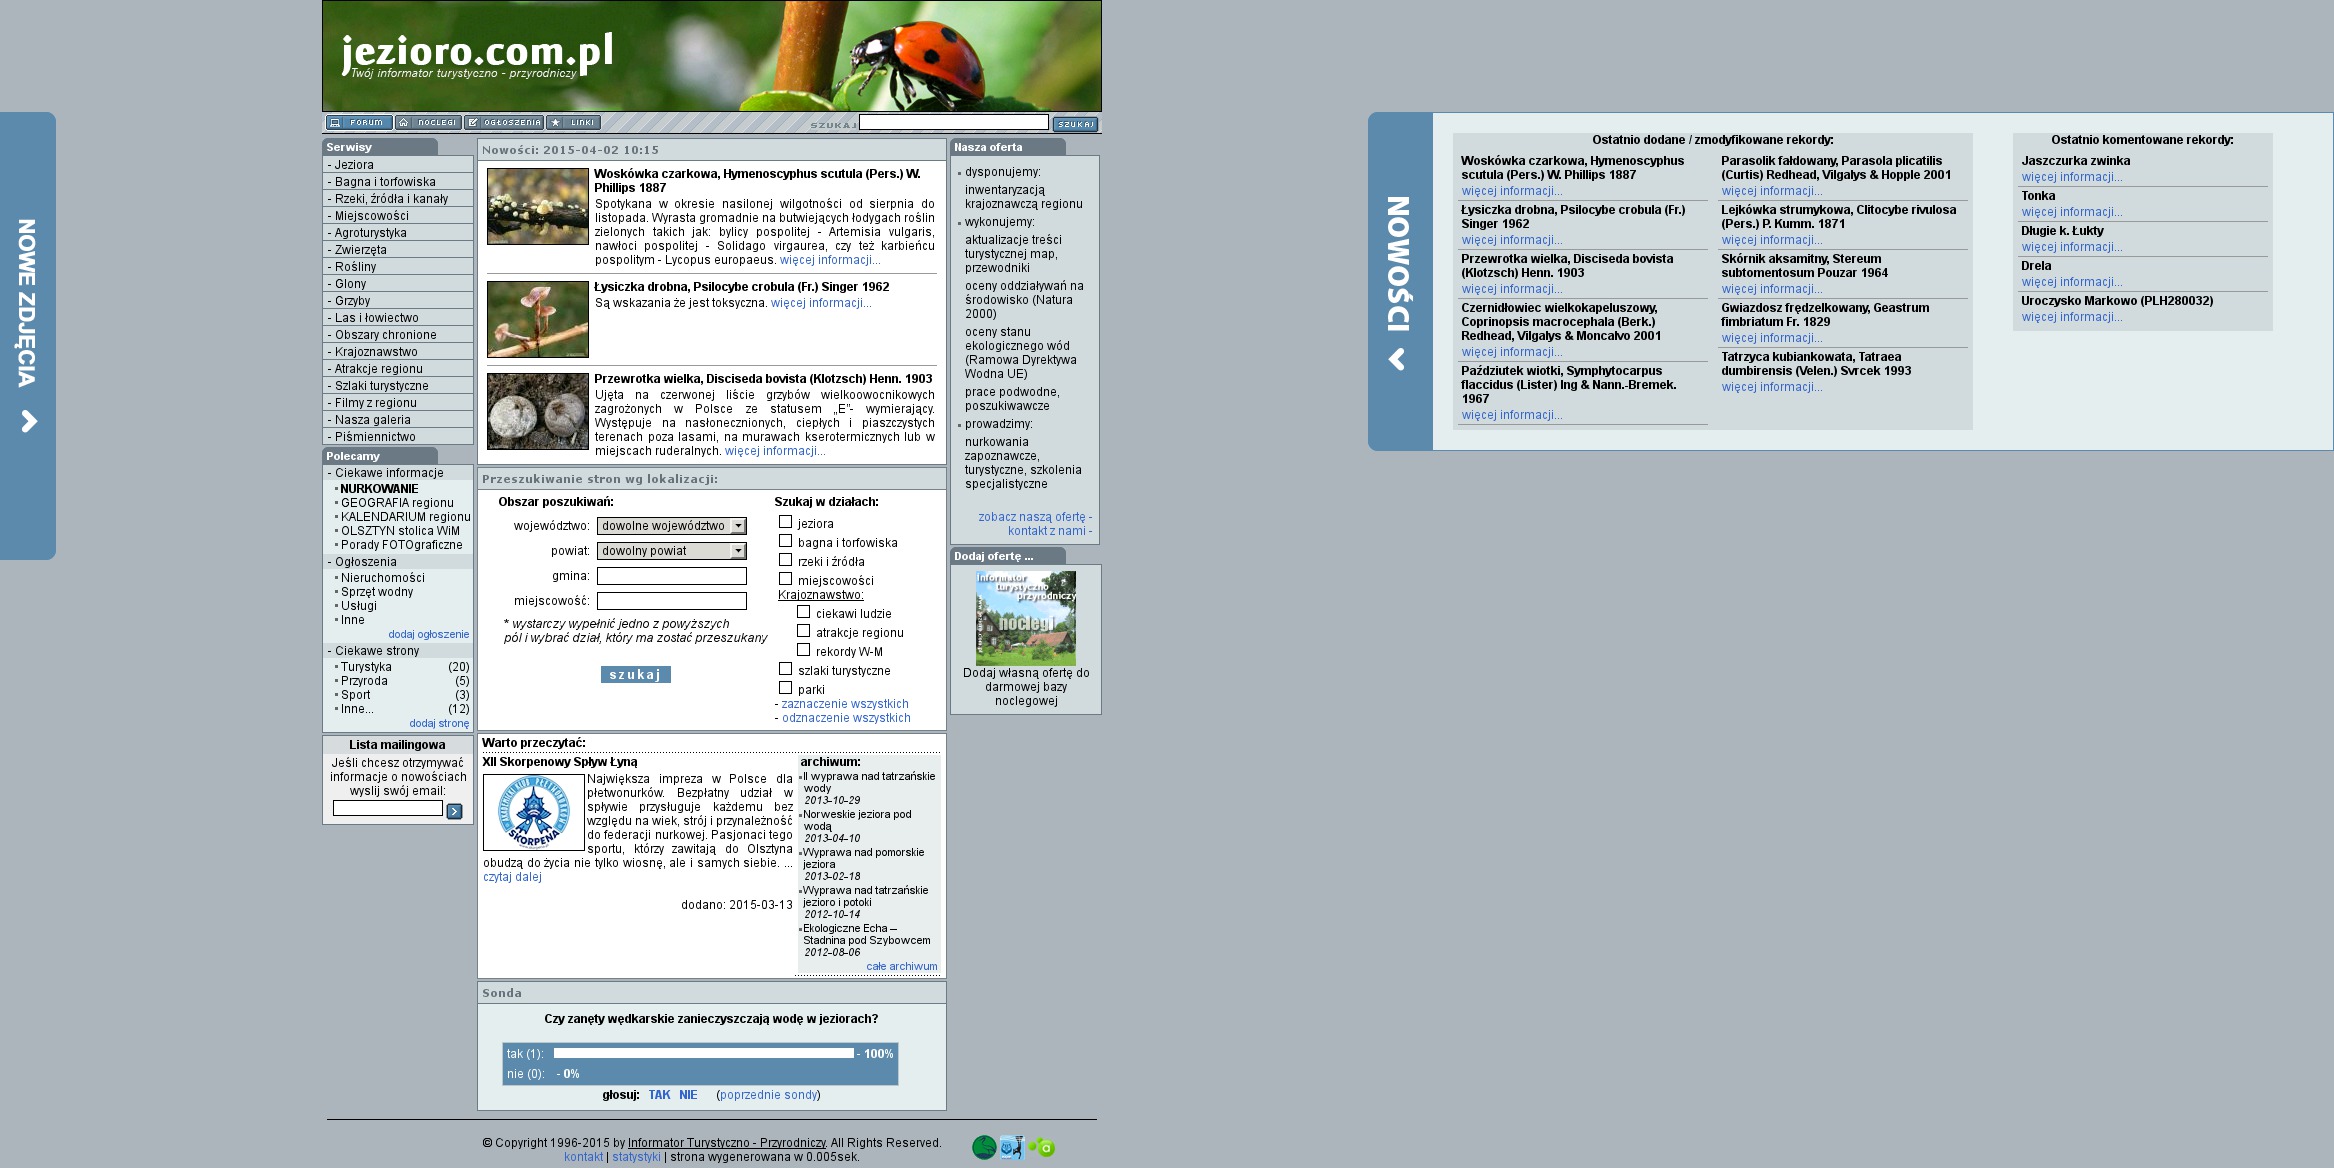Click green heron logo in footer
Image resolution: width=2334 pixels, height=1168 pixels.
[x=983, y=1147]
